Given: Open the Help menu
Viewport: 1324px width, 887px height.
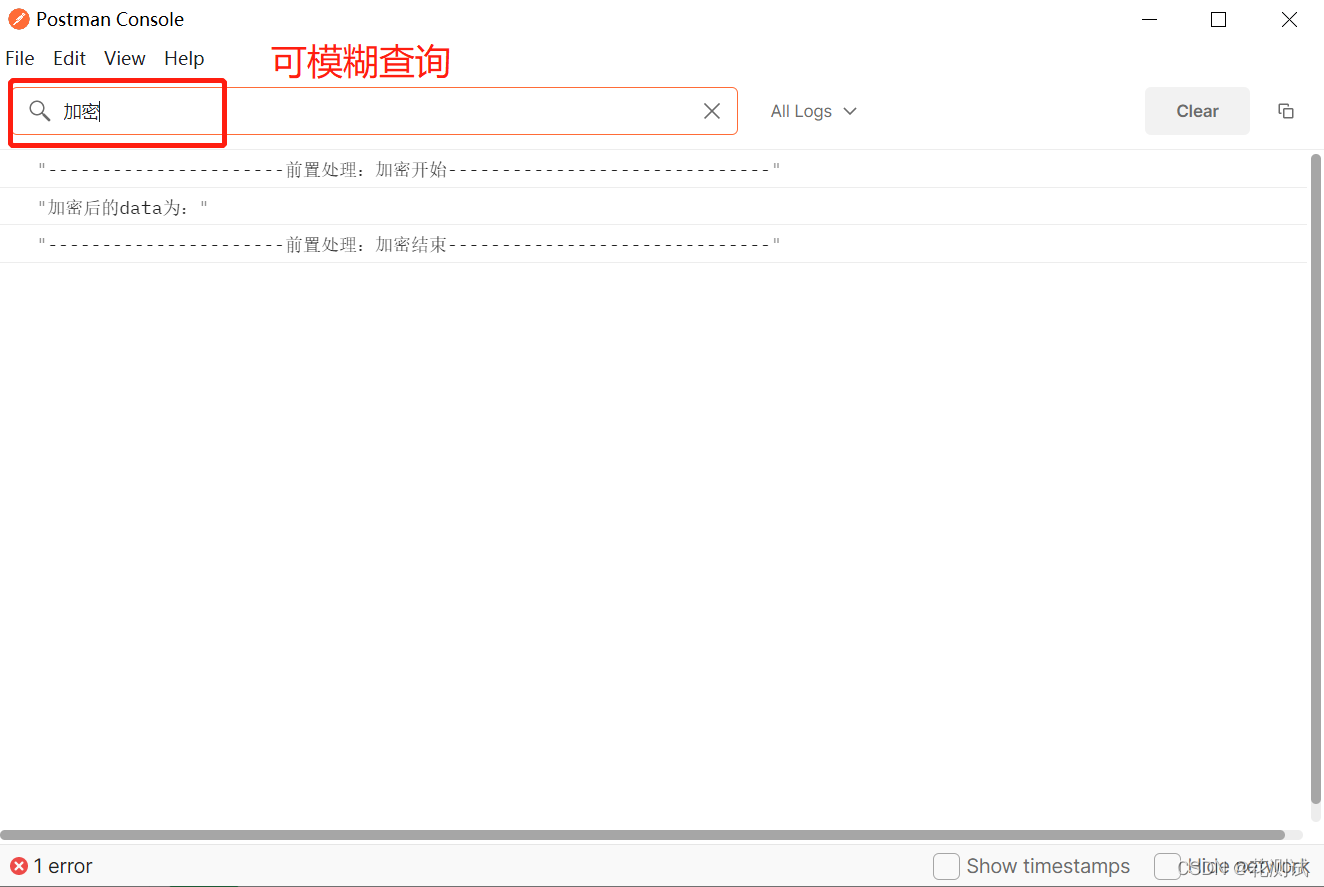Looking at the screenshot, I should (x=184, y=58).
